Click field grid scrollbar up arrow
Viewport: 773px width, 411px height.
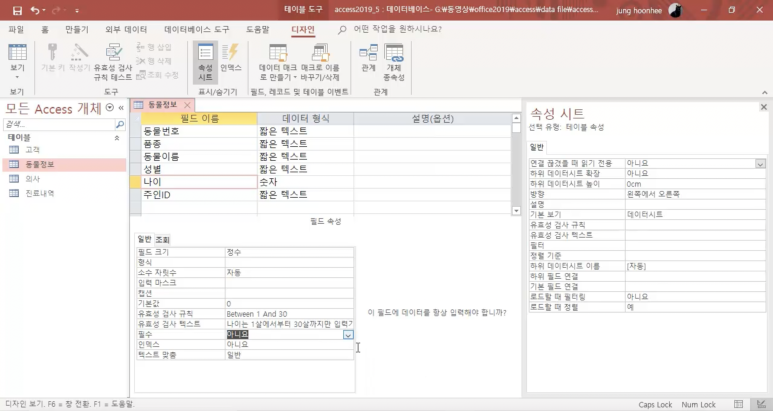(x=516, y=118)
